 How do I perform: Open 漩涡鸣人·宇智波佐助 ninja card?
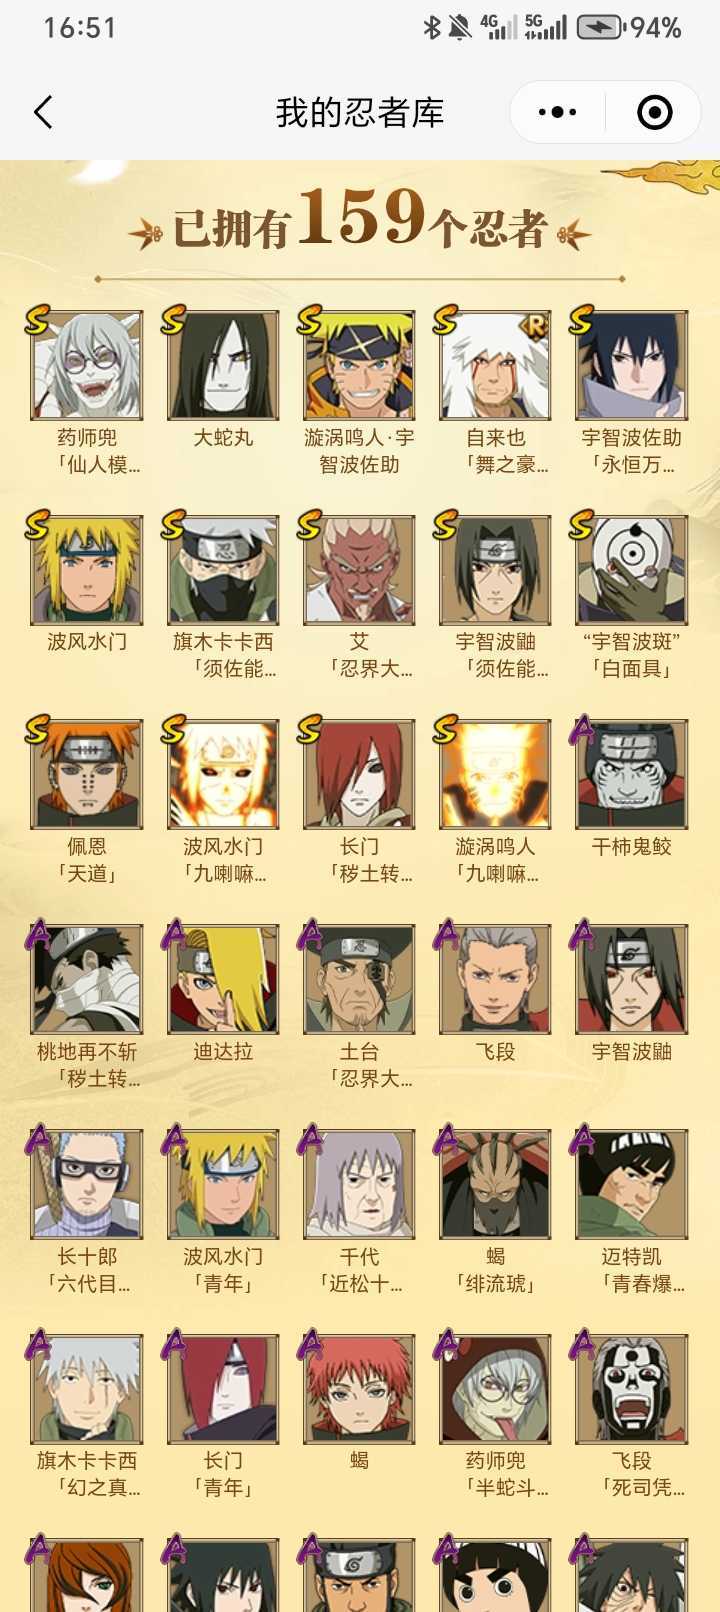click(359, 365)
